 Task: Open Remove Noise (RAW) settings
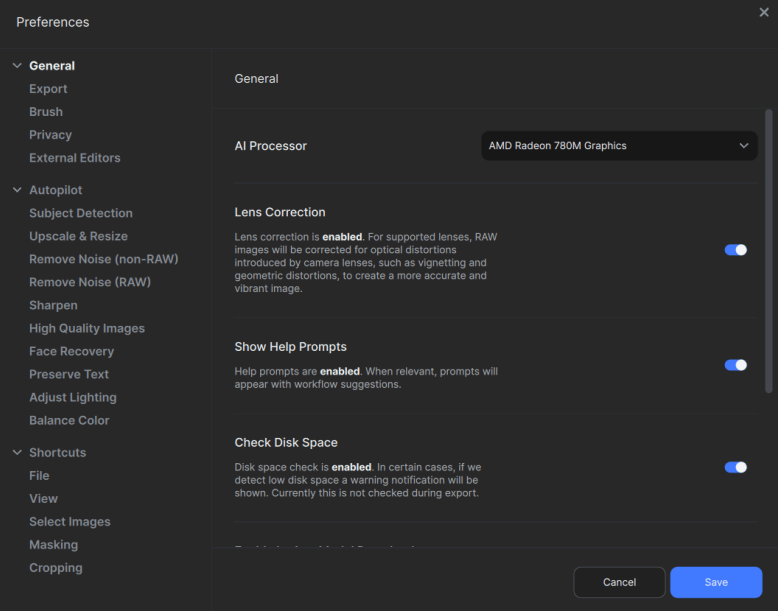tap(90, 282)
